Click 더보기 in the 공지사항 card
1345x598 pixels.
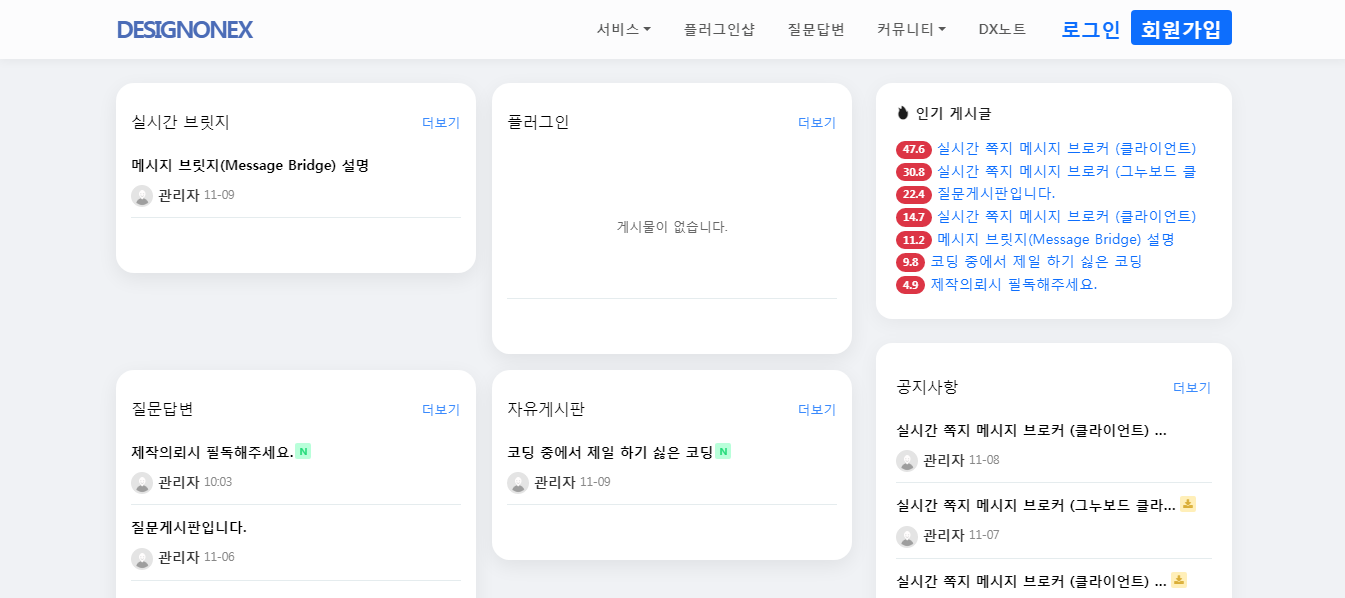pos(1192,388)
